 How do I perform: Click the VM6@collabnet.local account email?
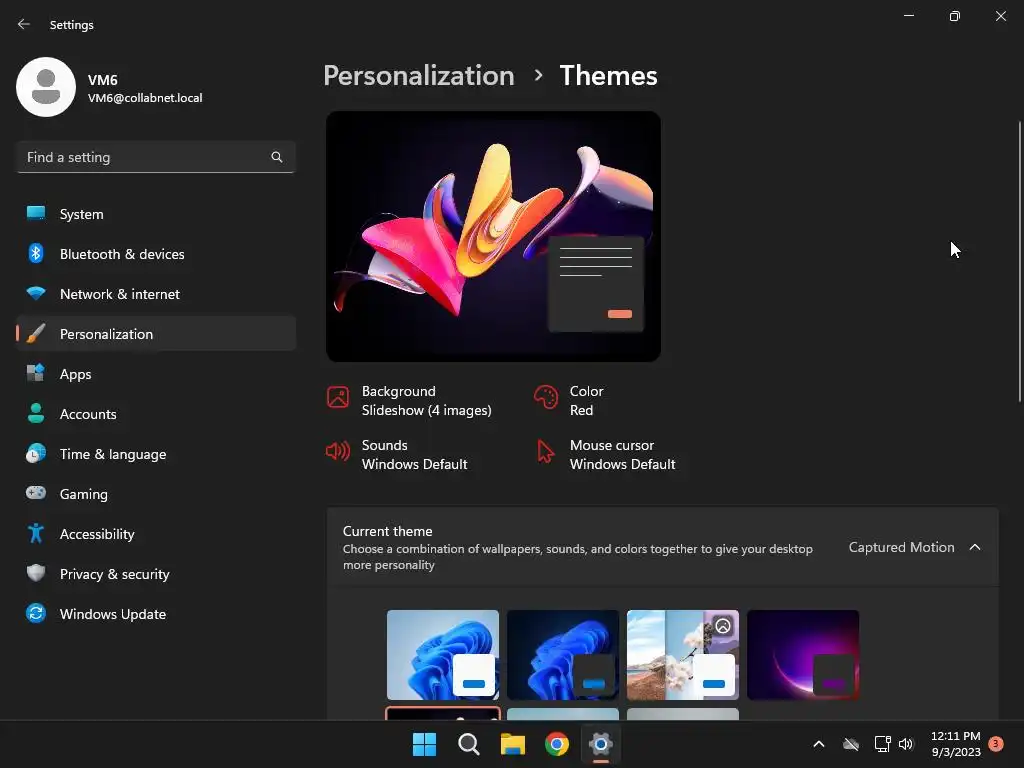pyautogui.click(x=145, y=98)
